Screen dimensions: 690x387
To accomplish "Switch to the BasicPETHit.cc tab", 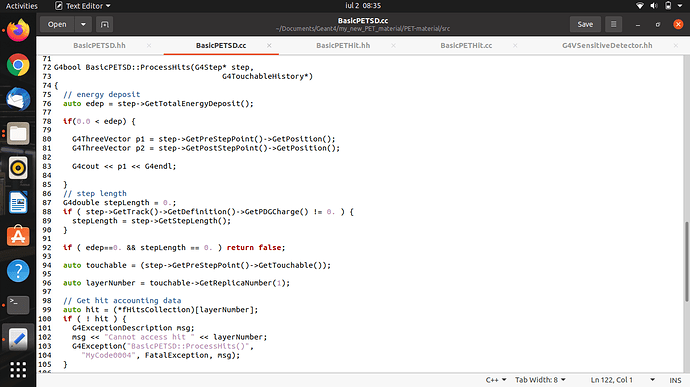I will pyautogui.click(x=466, y=45).
